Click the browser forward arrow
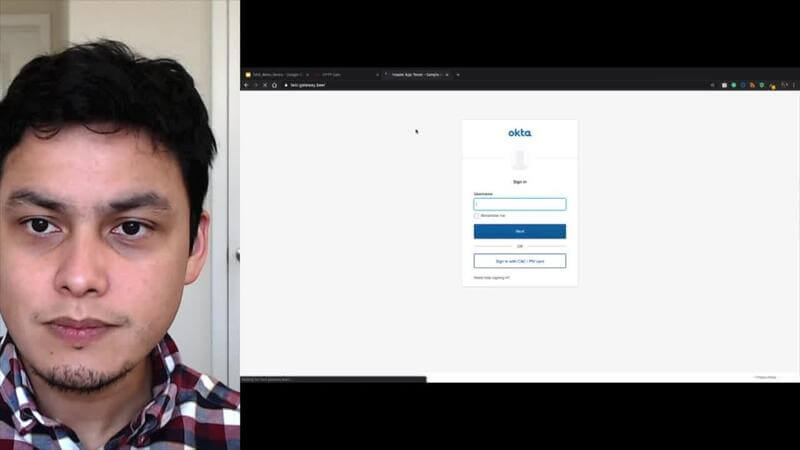800x450 pixels. coord(255,85)
